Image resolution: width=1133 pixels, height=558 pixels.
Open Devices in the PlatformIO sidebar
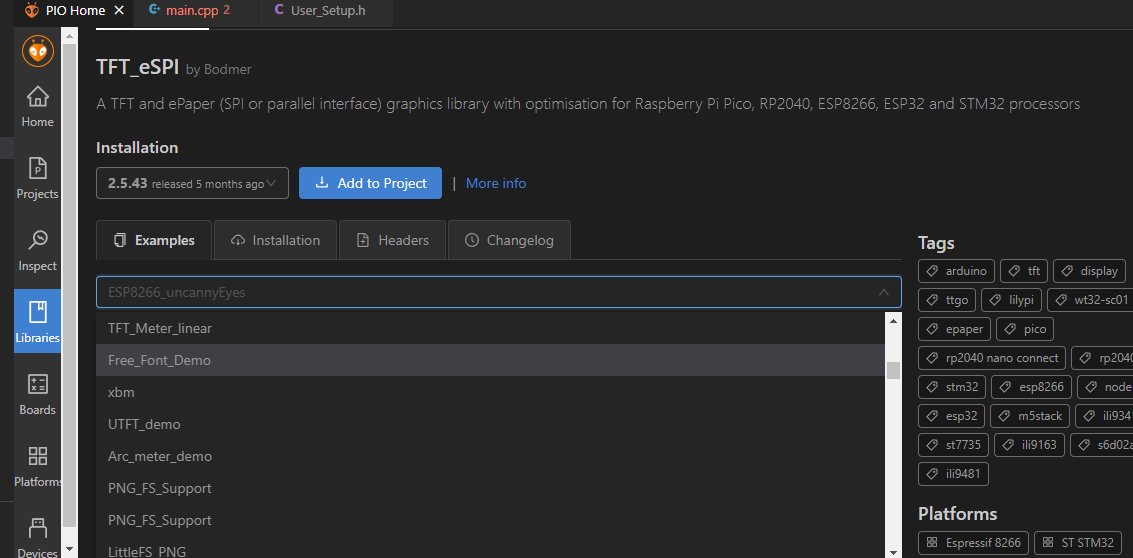[x=38, y=538]
